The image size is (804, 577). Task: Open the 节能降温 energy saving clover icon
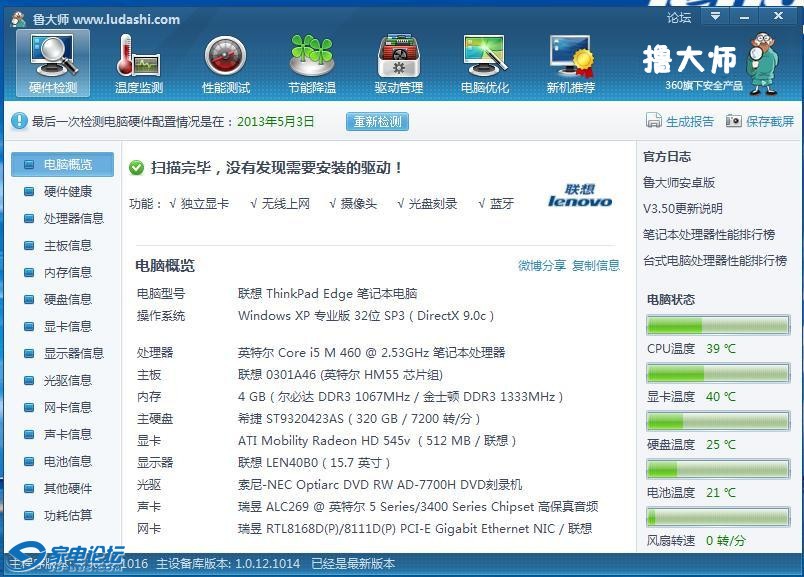(x=311, y=63)
